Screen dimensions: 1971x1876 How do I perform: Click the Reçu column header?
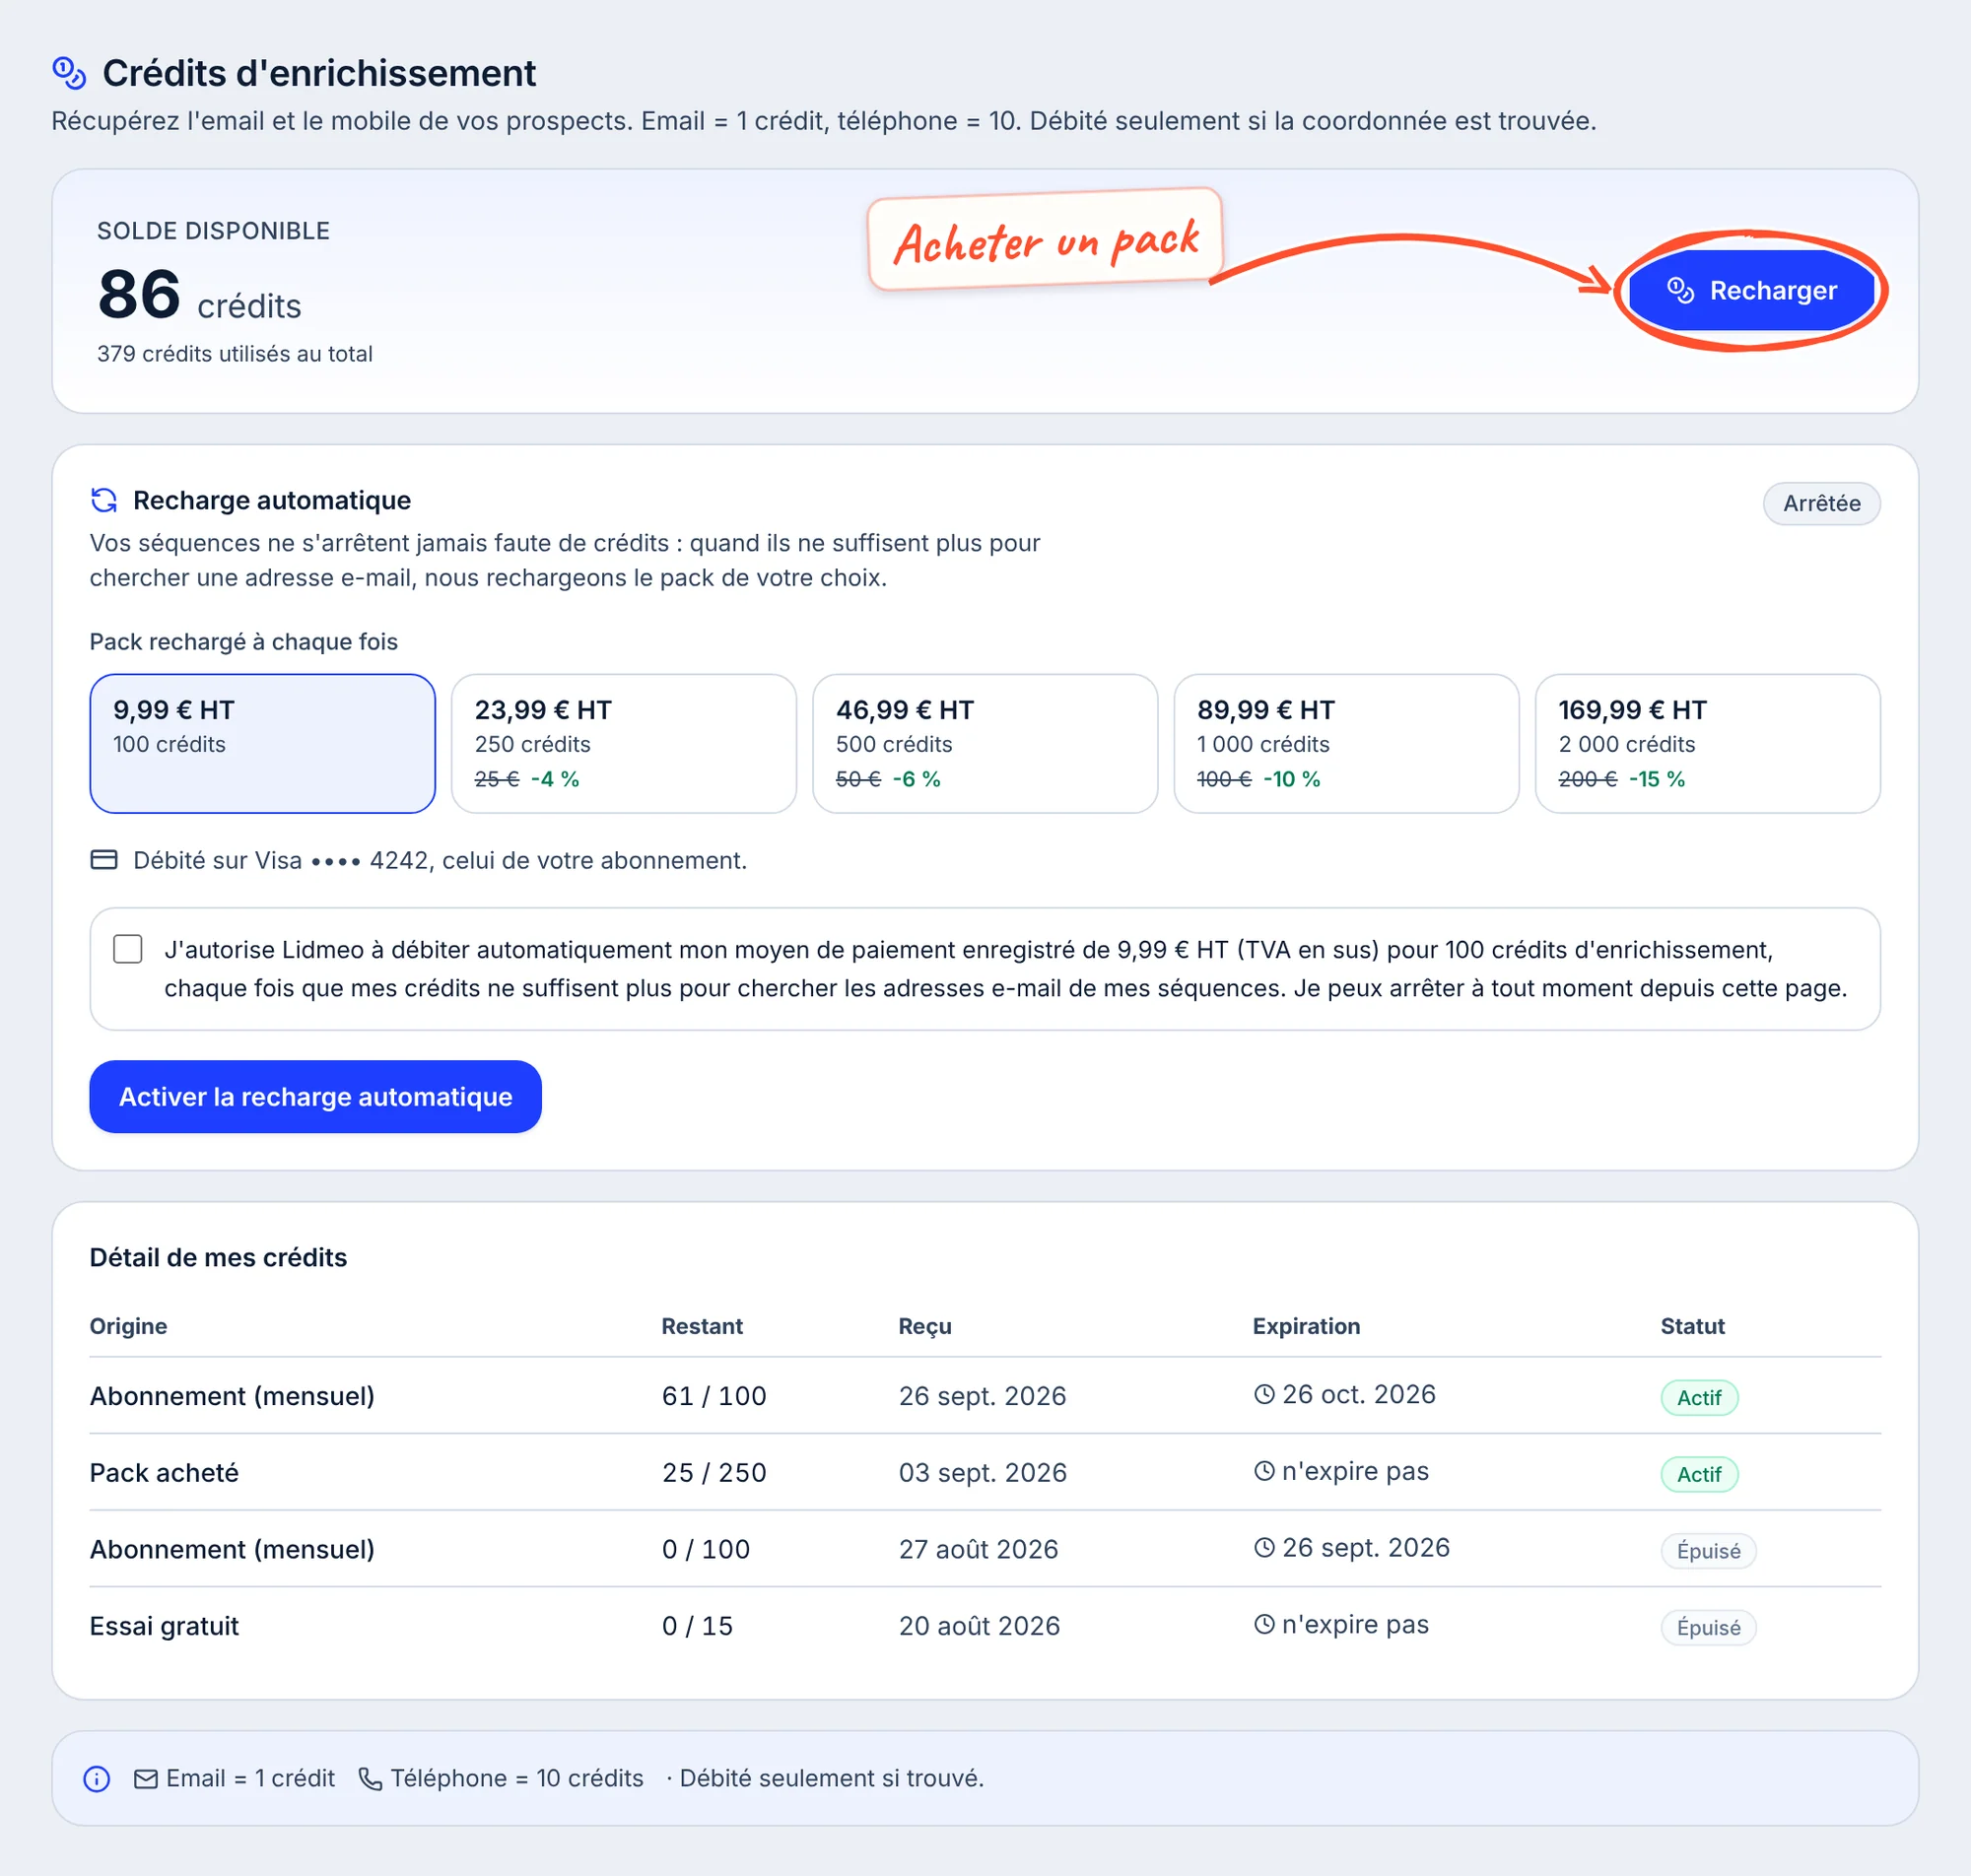(925, 1326)
